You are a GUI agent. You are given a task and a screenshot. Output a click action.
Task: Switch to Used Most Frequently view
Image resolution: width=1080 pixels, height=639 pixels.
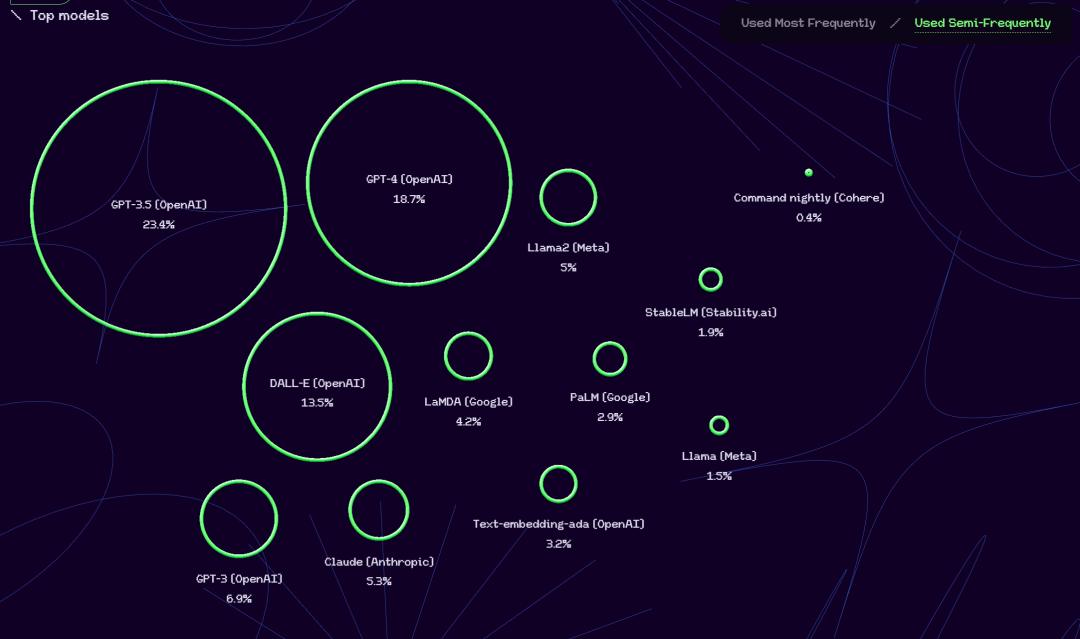[808, 23]
